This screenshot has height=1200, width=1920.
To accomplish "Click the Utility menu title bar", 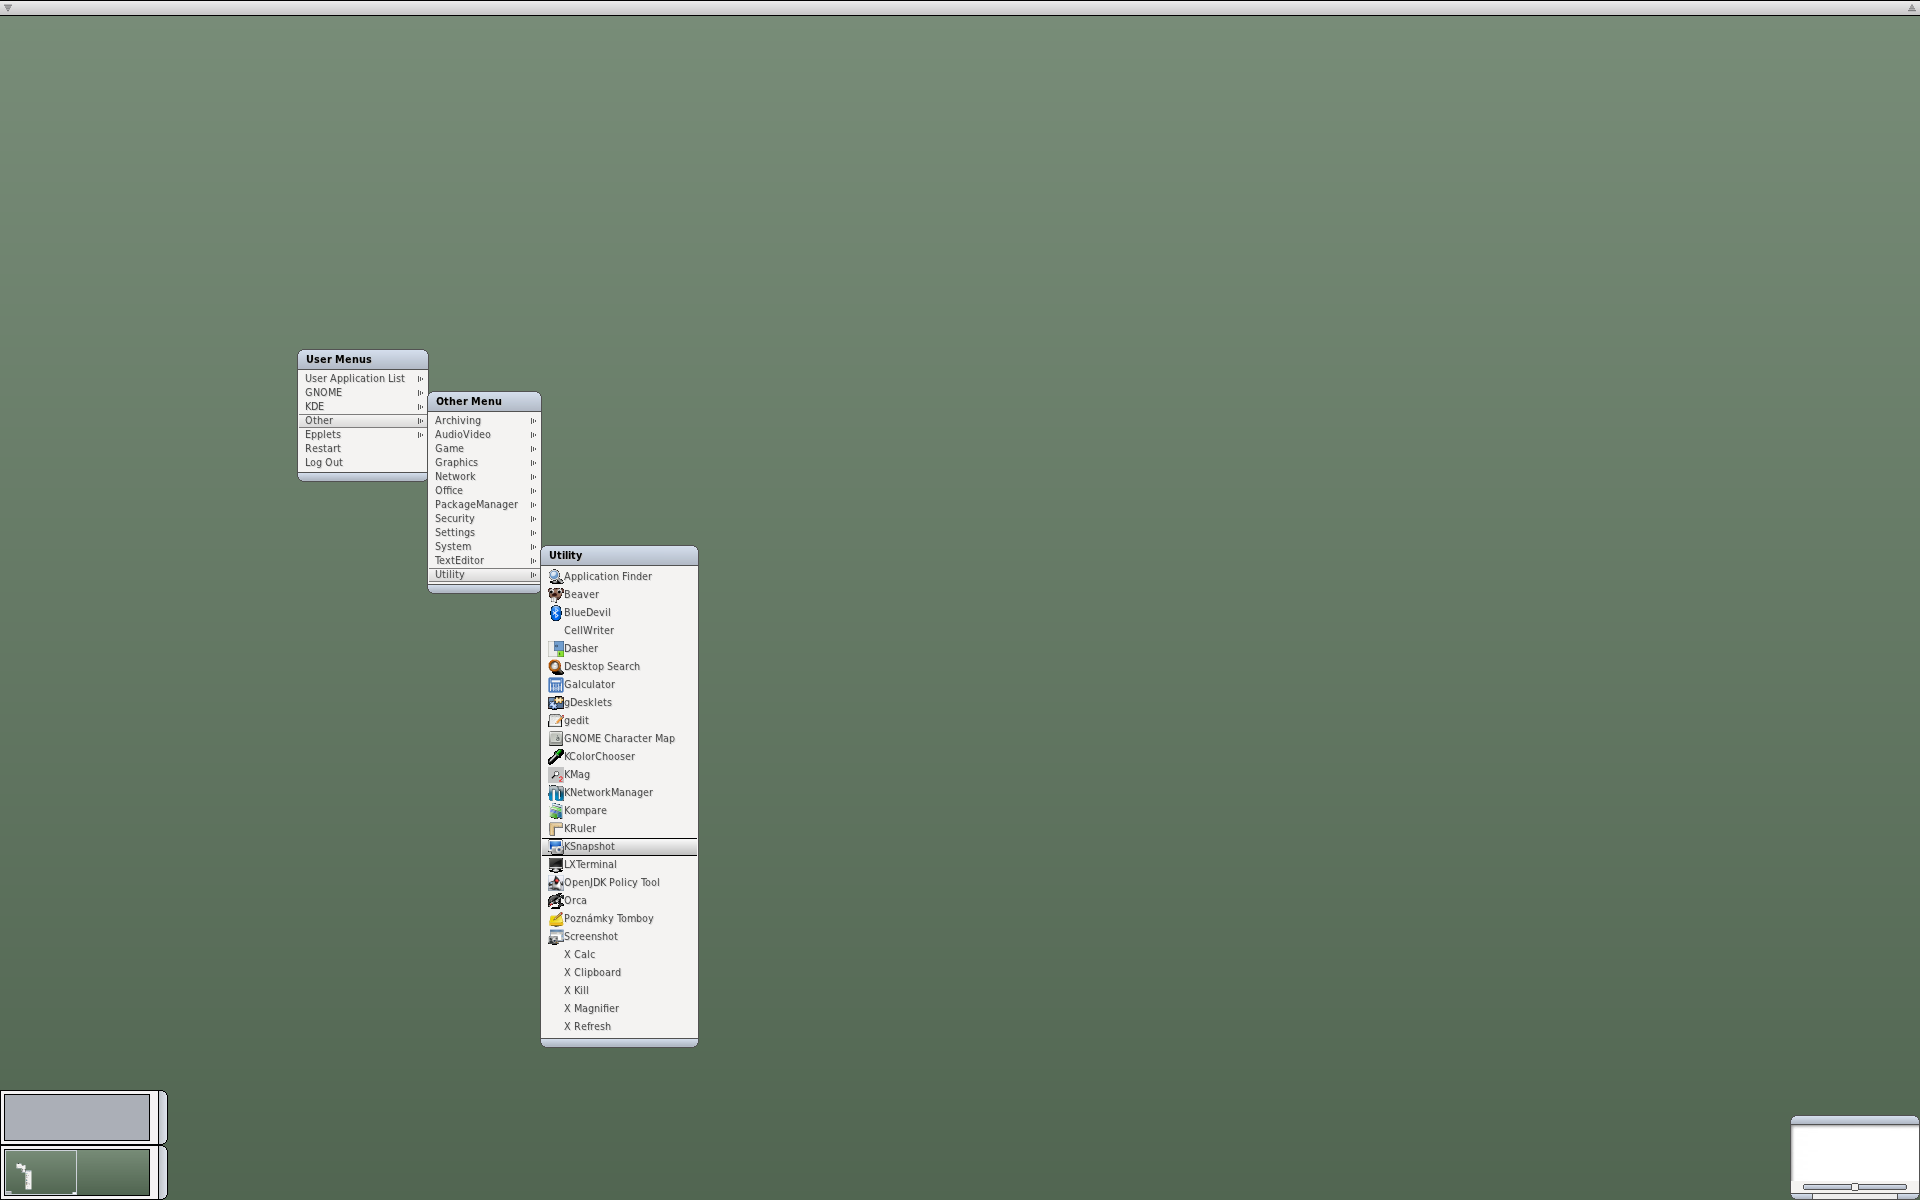I will tap(619, 556).
